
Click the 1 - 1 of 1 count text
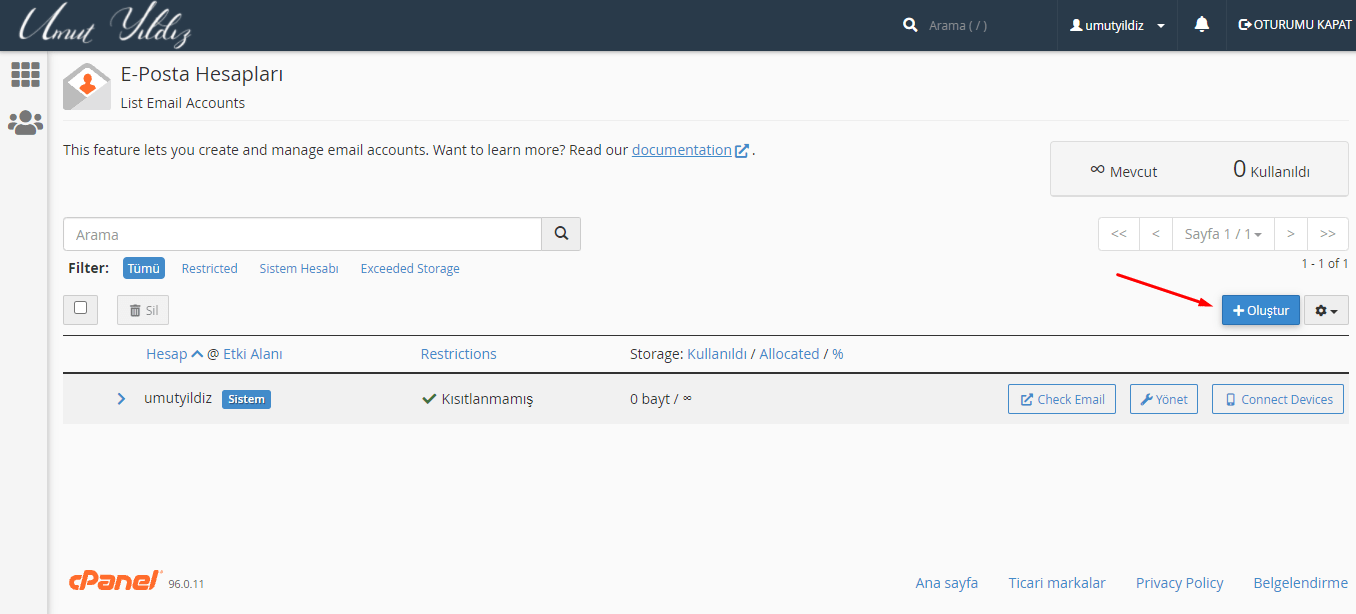pyautogui.click(x=1325, y=264)
